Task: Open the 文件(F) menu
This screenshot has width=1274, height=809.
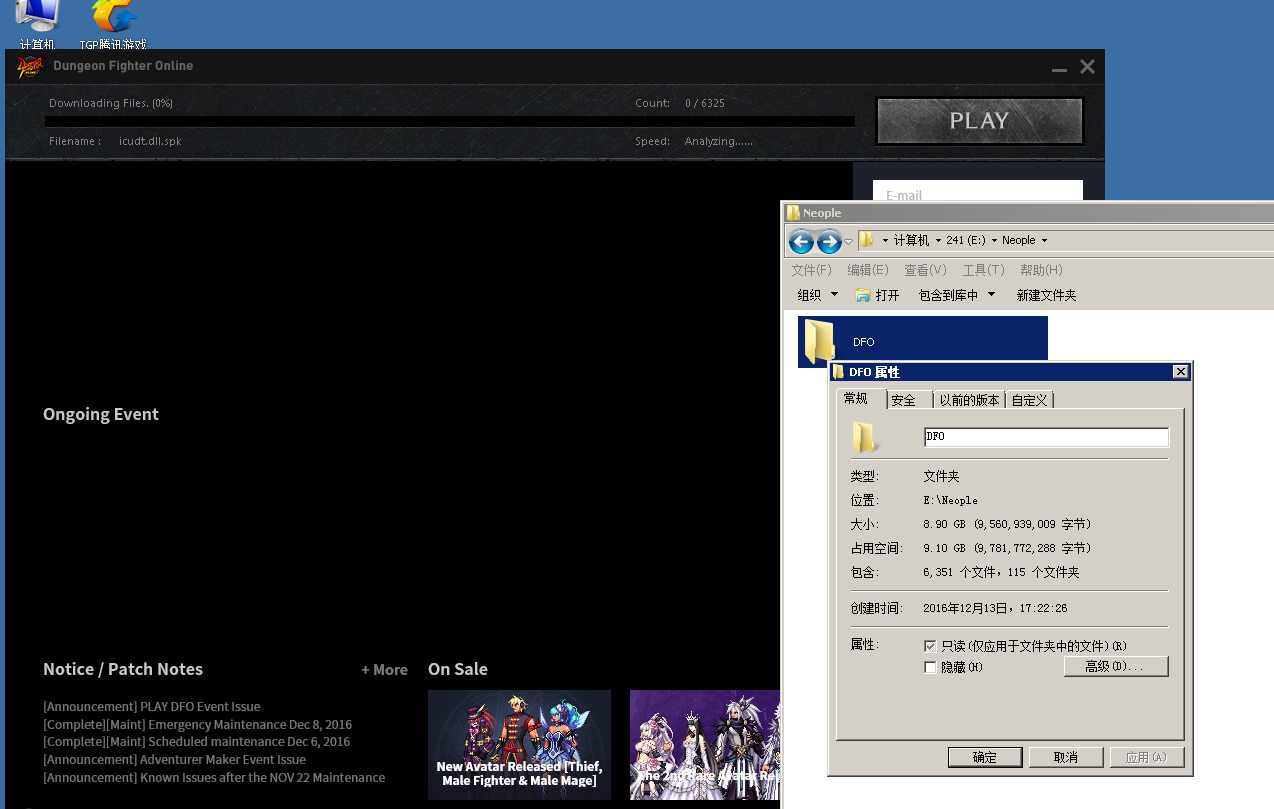Action: [x=811, y=270]
